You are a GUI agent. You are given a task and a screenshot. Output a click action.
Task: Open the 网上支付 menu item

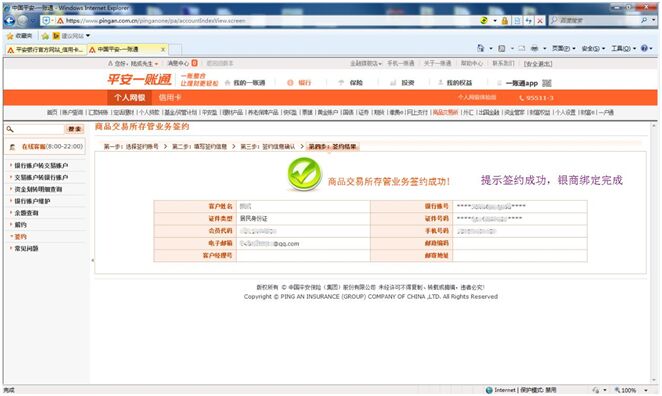click(x=417, y=112)
